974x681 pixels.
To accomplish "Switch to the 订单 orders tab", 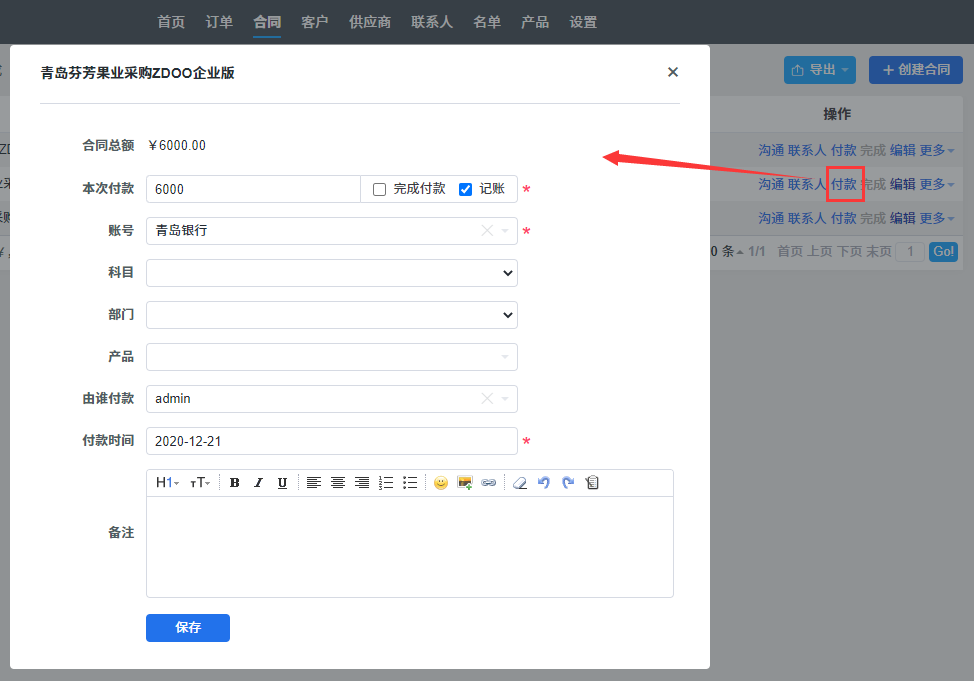I will click(x=219, y=22).
